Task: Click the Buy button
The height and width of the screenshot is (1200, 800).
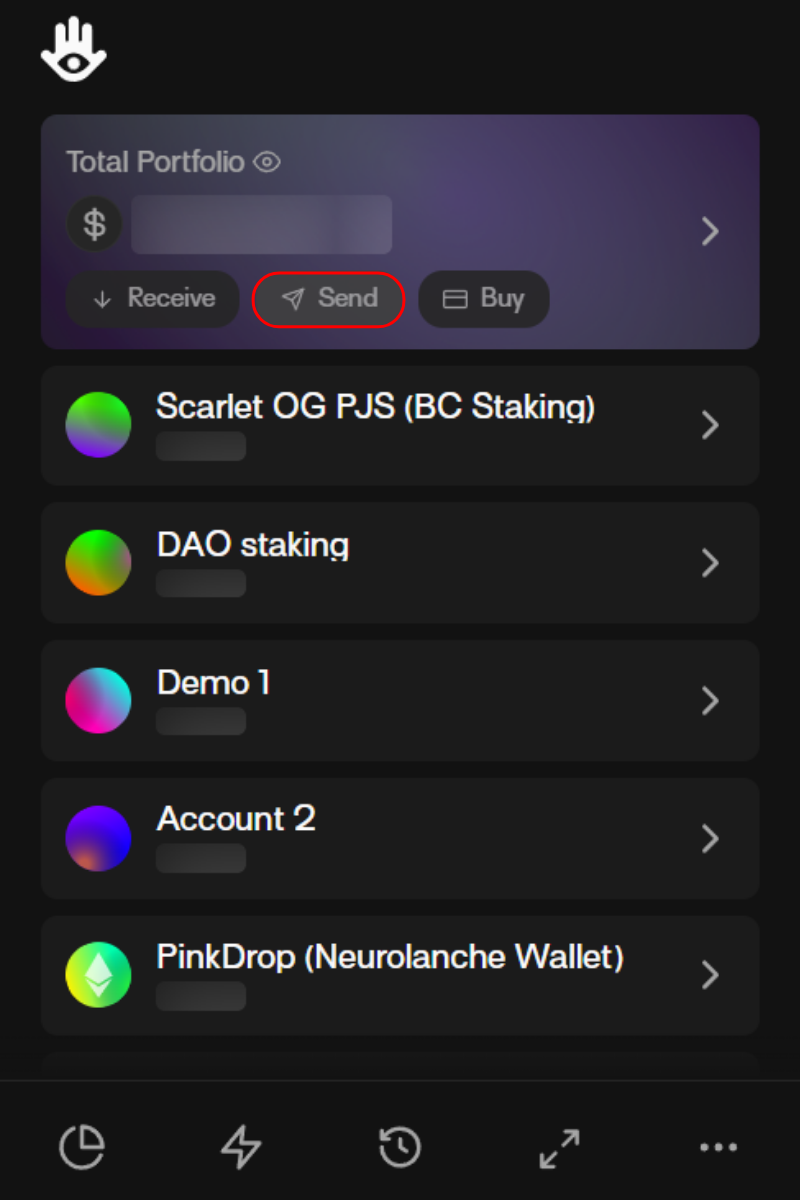Action: [x=484, y=299]
